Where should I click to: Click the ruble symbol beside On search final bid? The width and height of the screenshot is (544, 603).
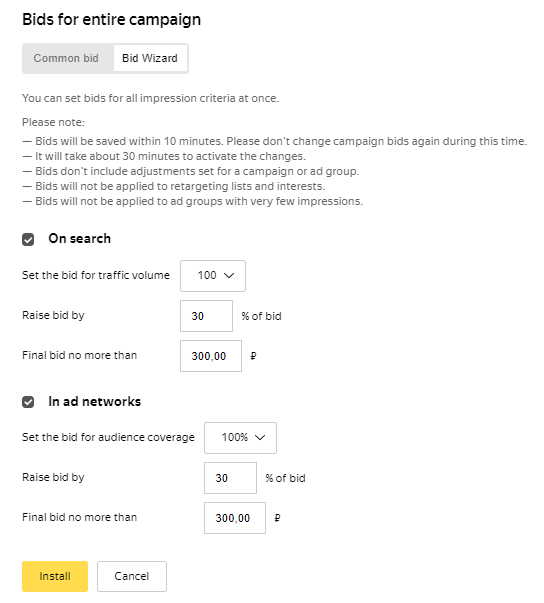click(x=253, y=356)
